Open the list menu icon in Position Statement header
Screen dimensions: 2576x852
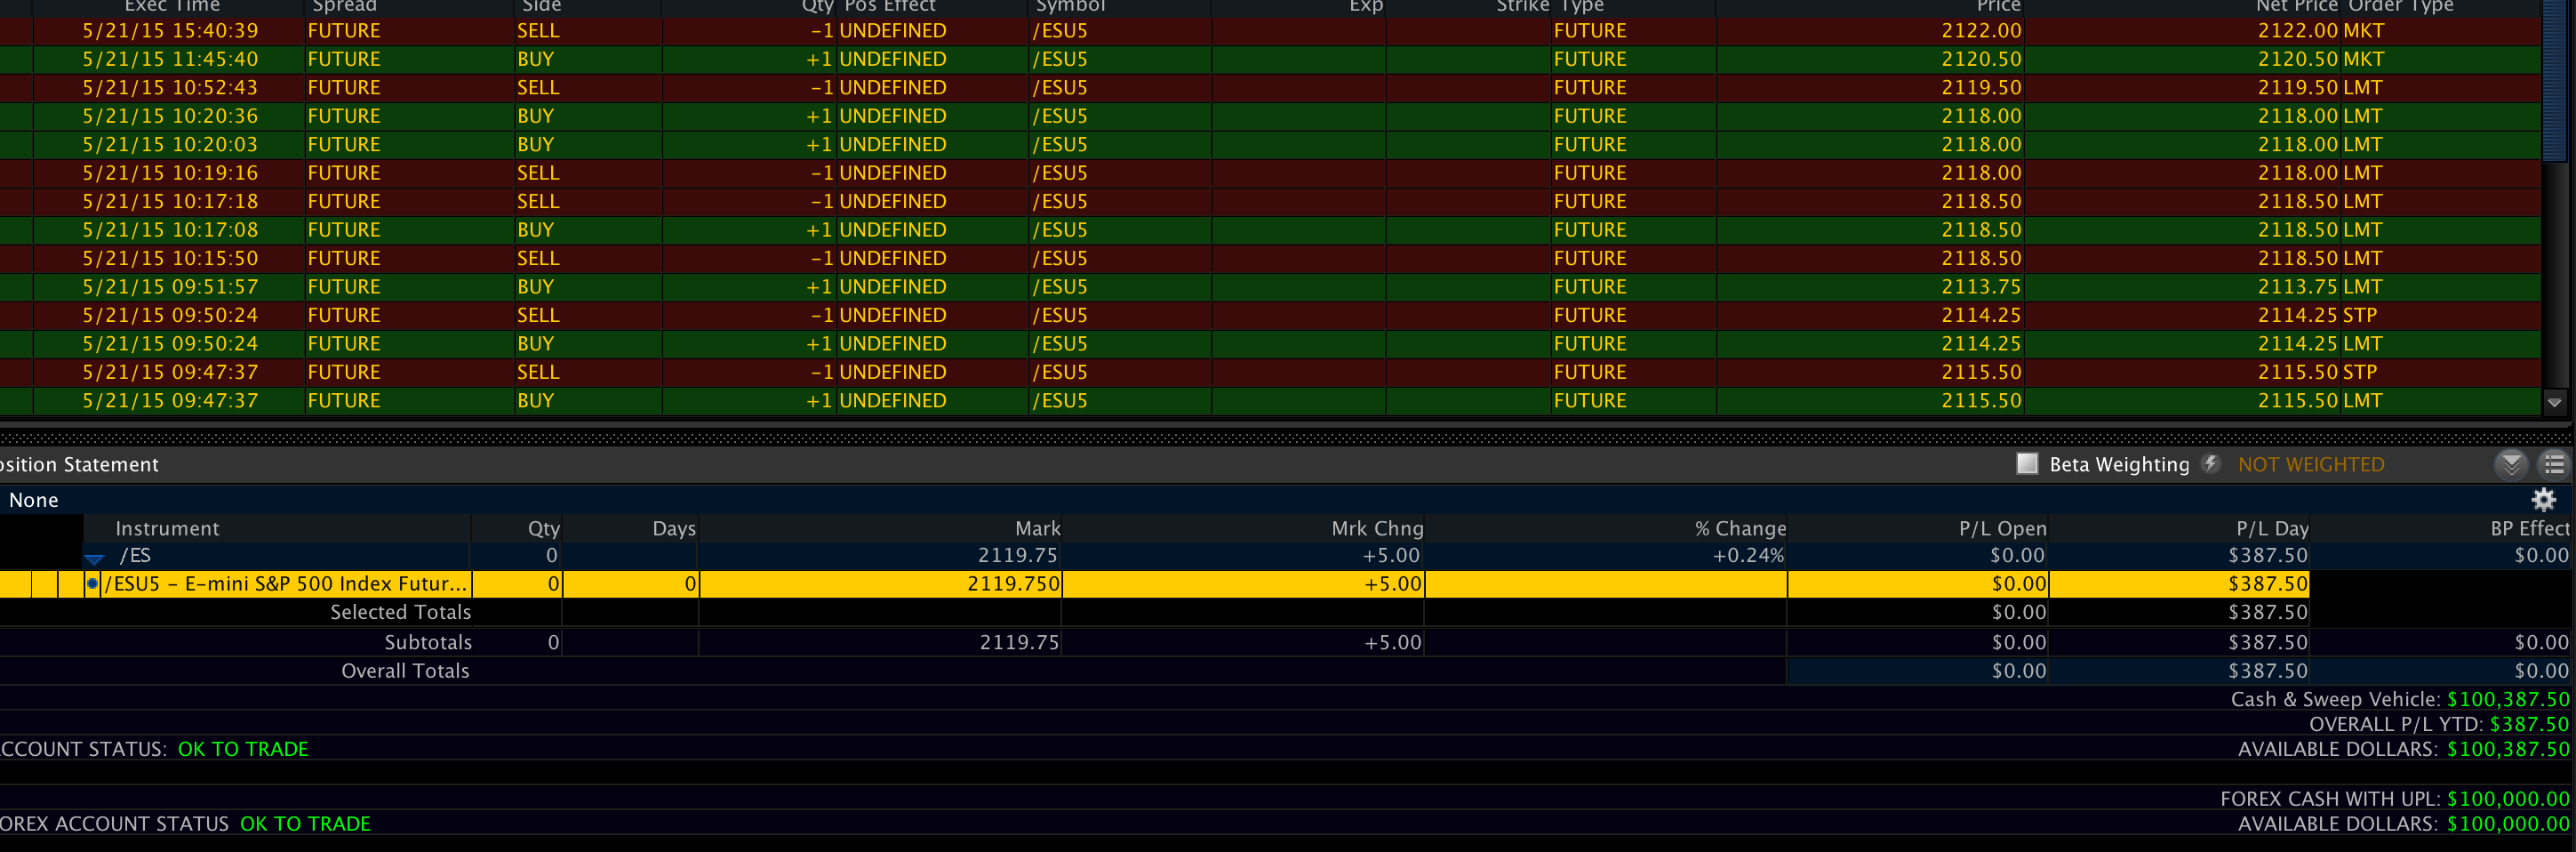(2554, 464)
